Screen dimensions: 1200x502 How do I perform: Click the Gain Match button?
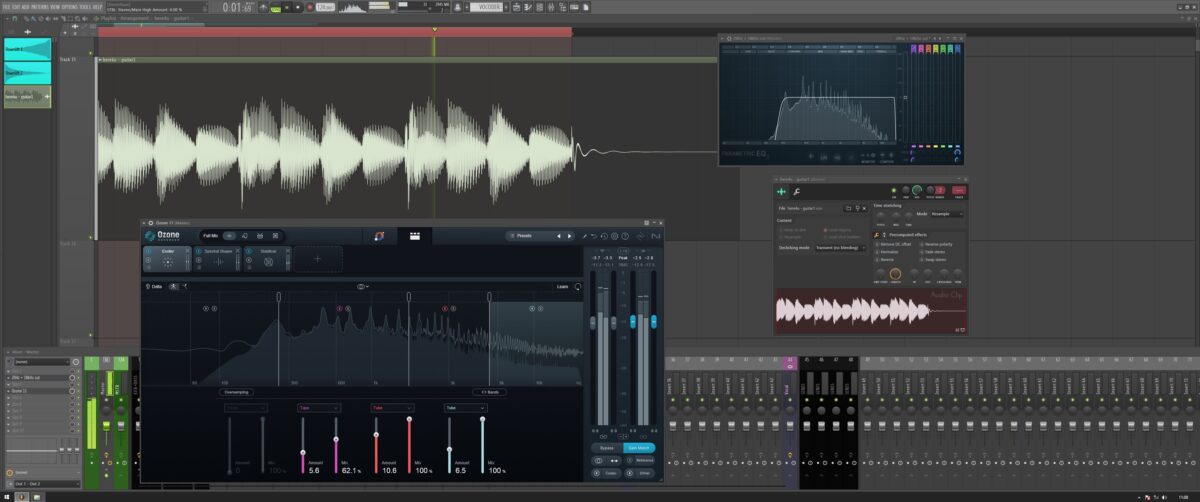(x=639, y=448)
